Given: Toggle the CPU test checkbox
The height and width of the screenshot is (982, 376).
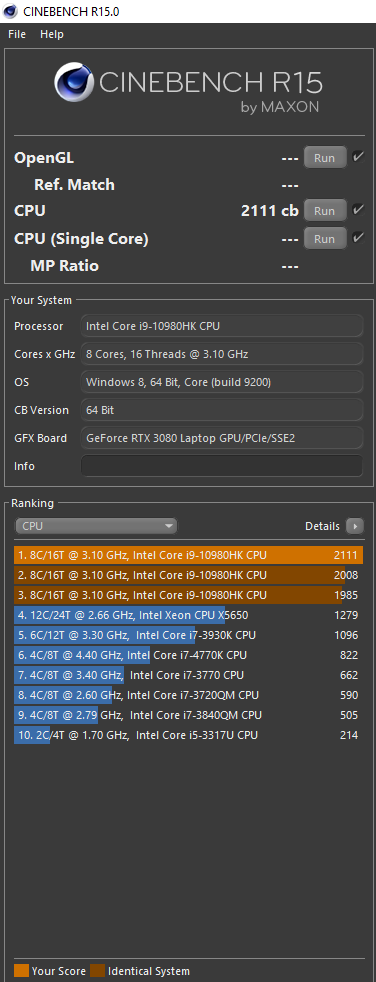Looking at the screenshot, I should point(358,210).
